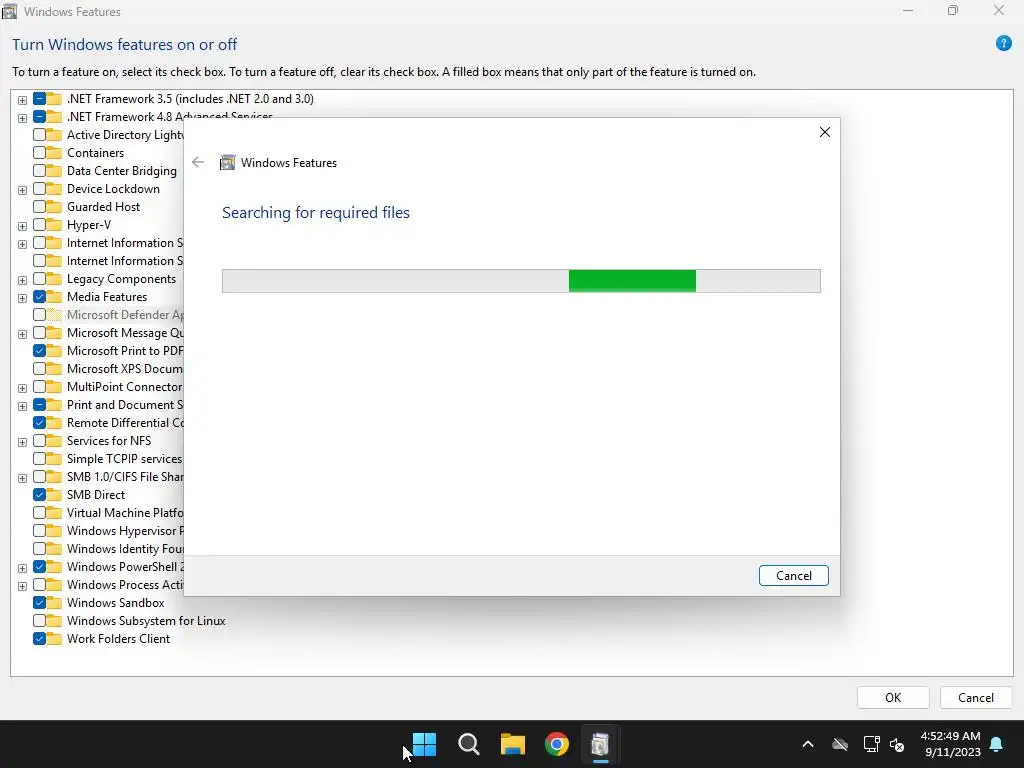Click the muted volume tray icon
The width and height of the screenshot is (1024, 768).
click(897, 744)
